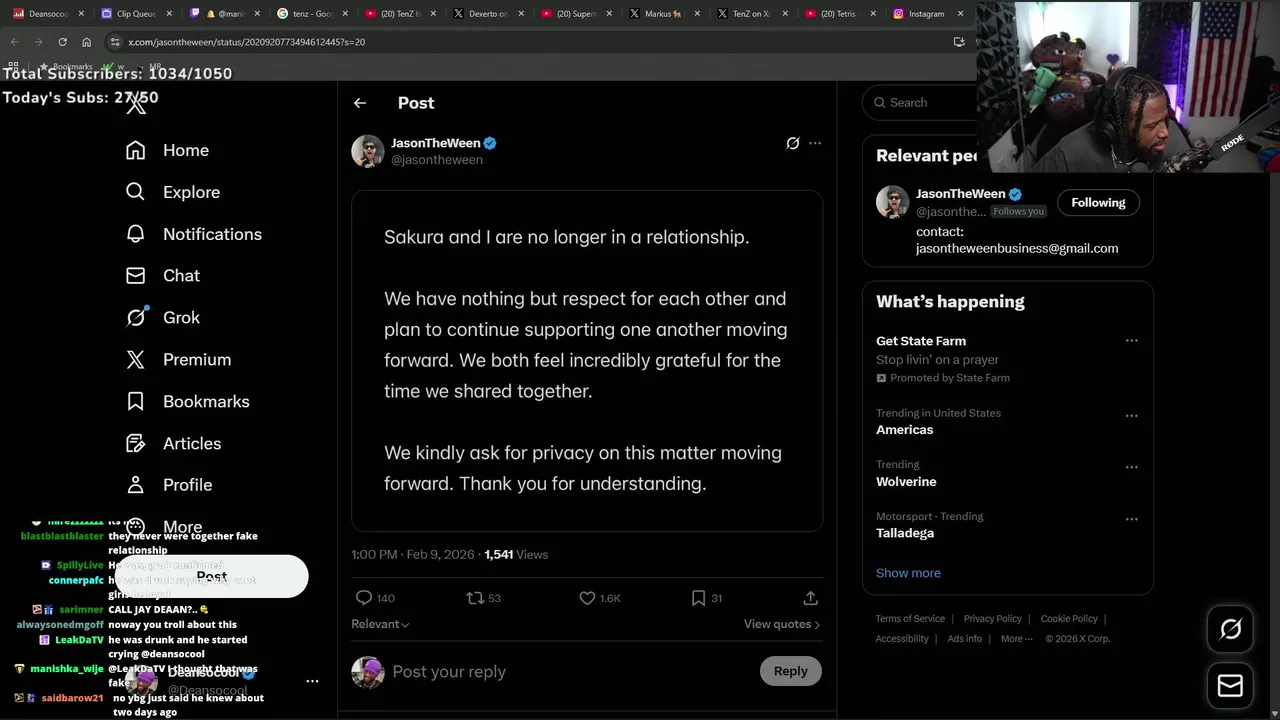Click the reply comment icon with 140

click(x=364, y=598)
